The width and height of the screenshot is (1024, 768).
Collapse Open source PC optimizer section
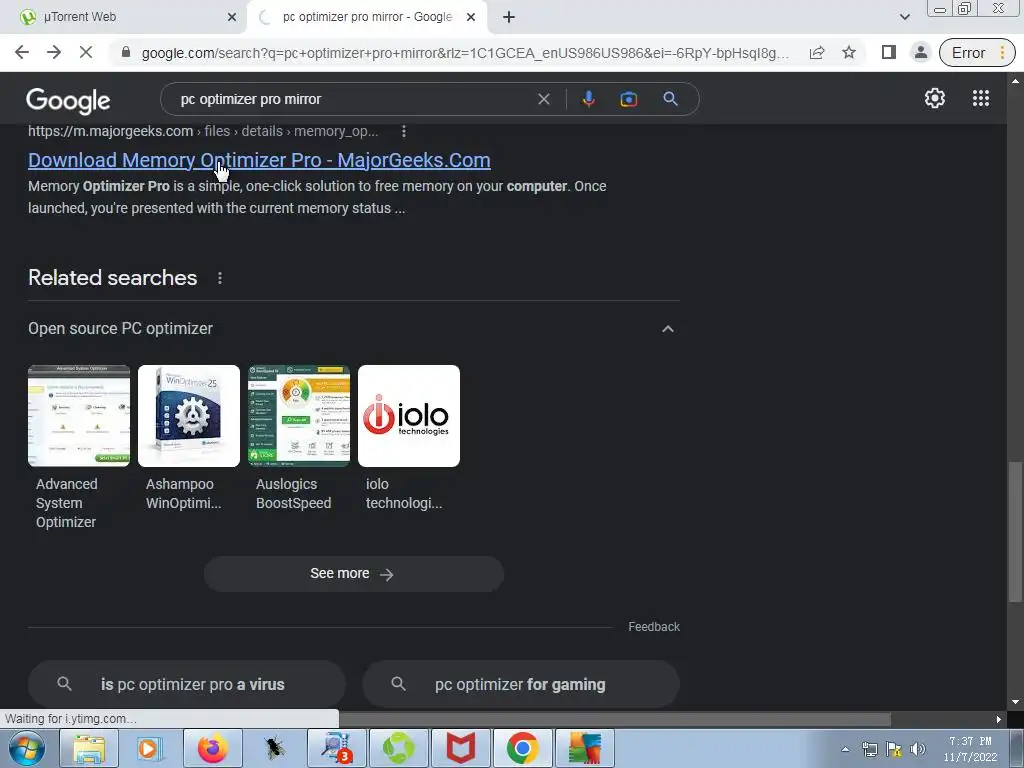click(x=667, y=328)
